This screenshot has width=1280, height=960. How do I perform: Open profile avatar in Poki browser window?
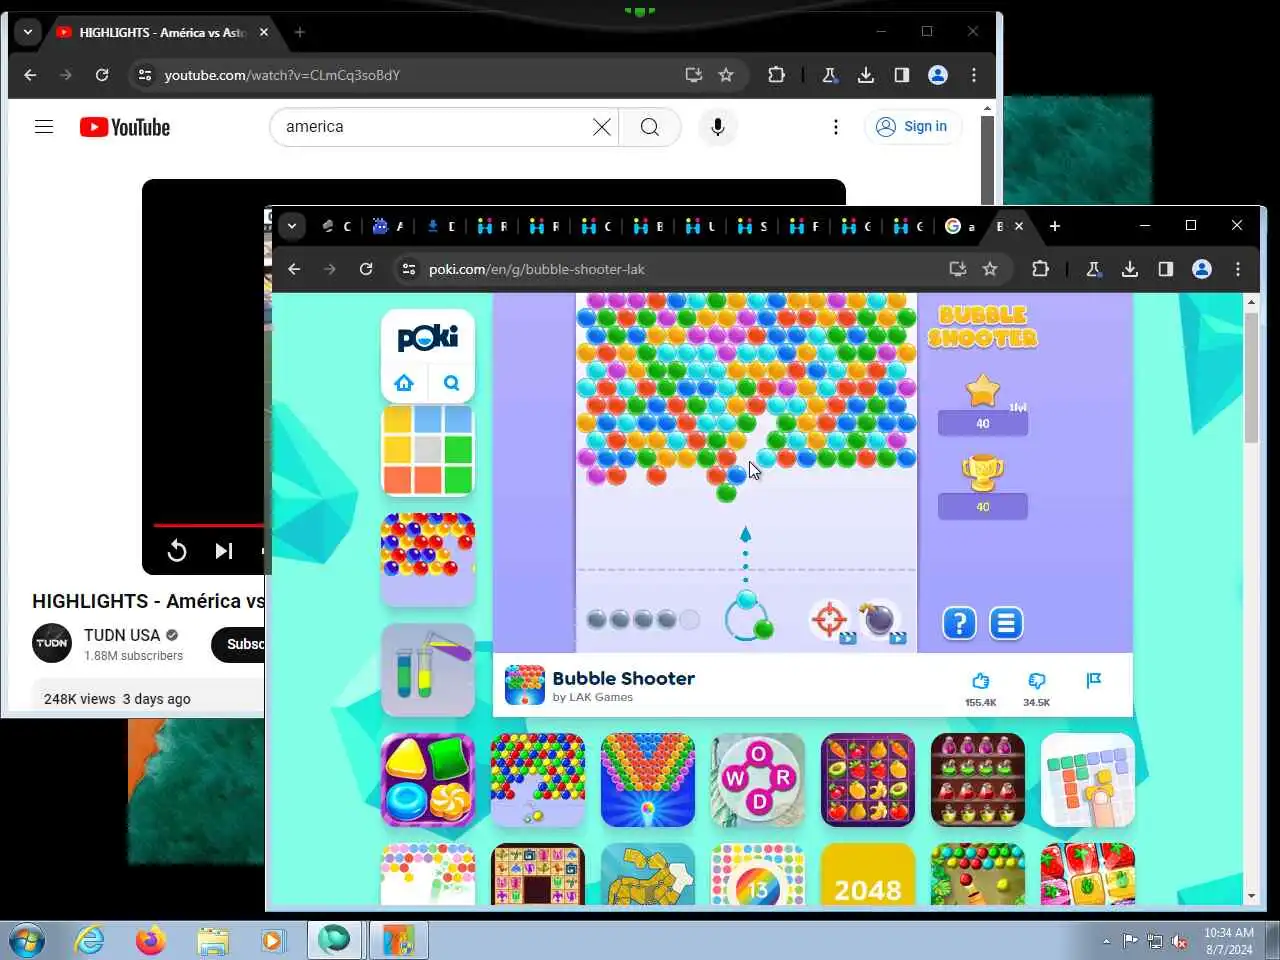tap(1202, 269)
